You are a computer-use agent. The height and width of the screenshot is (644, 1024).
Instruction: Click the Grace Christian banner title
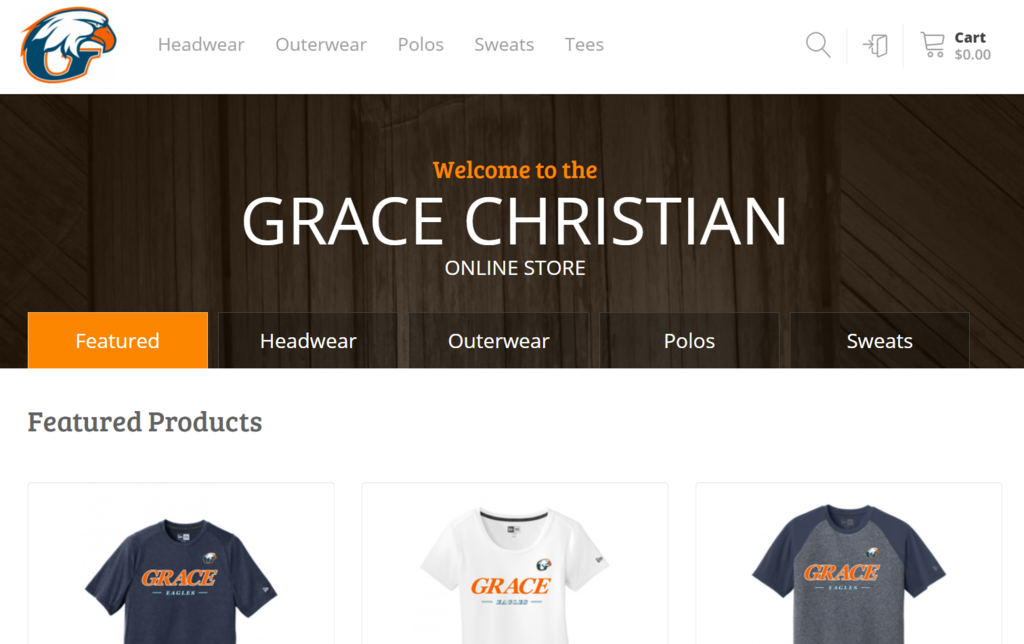515,221
